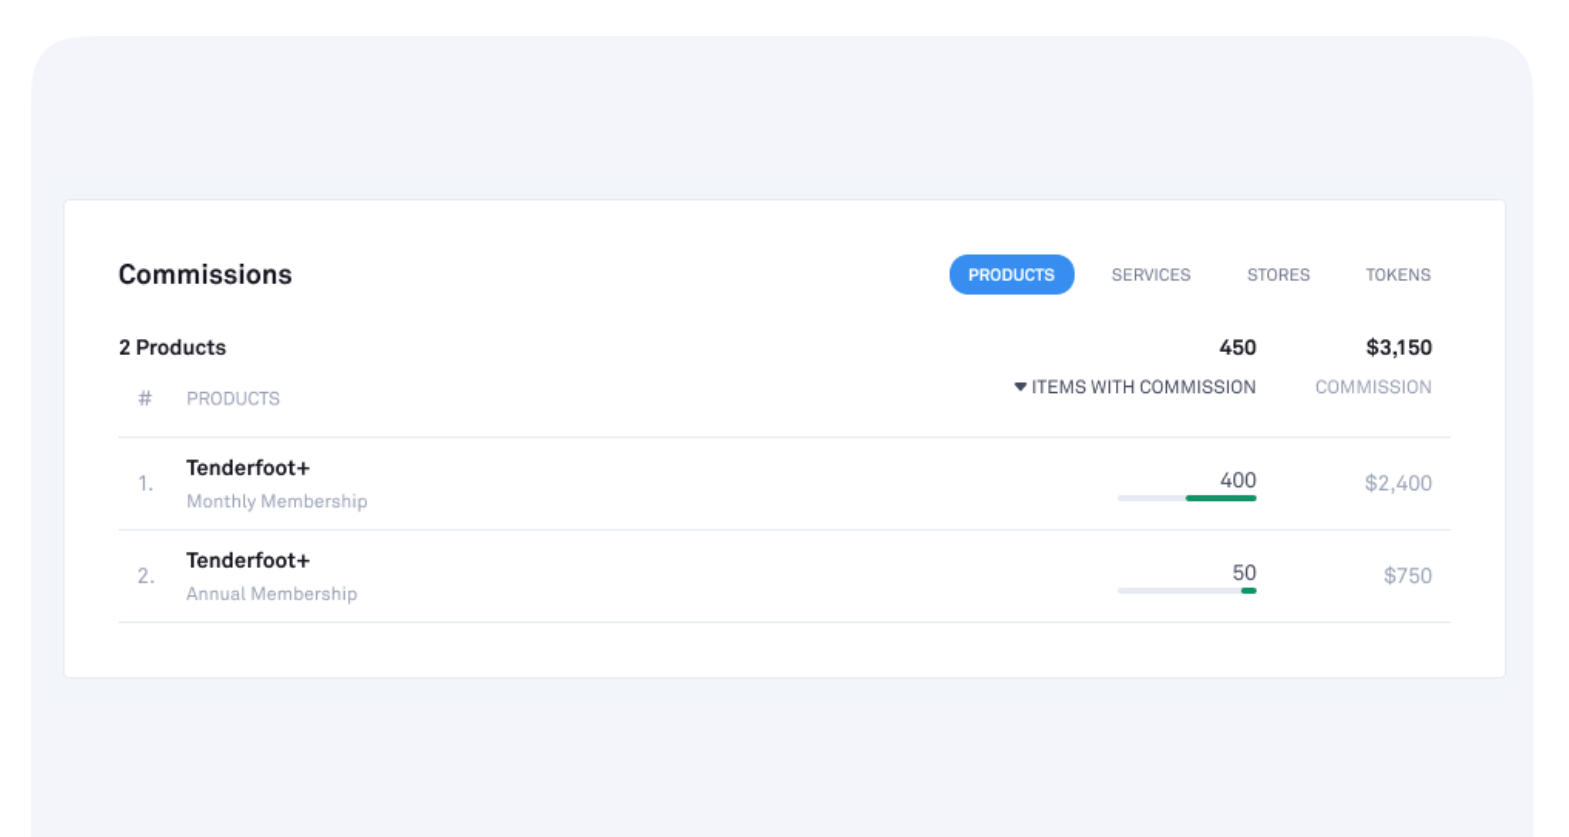Viewport: 1569px width, 837px height.
Task: Open the Stores tab
Action: tap(1277, 275)
